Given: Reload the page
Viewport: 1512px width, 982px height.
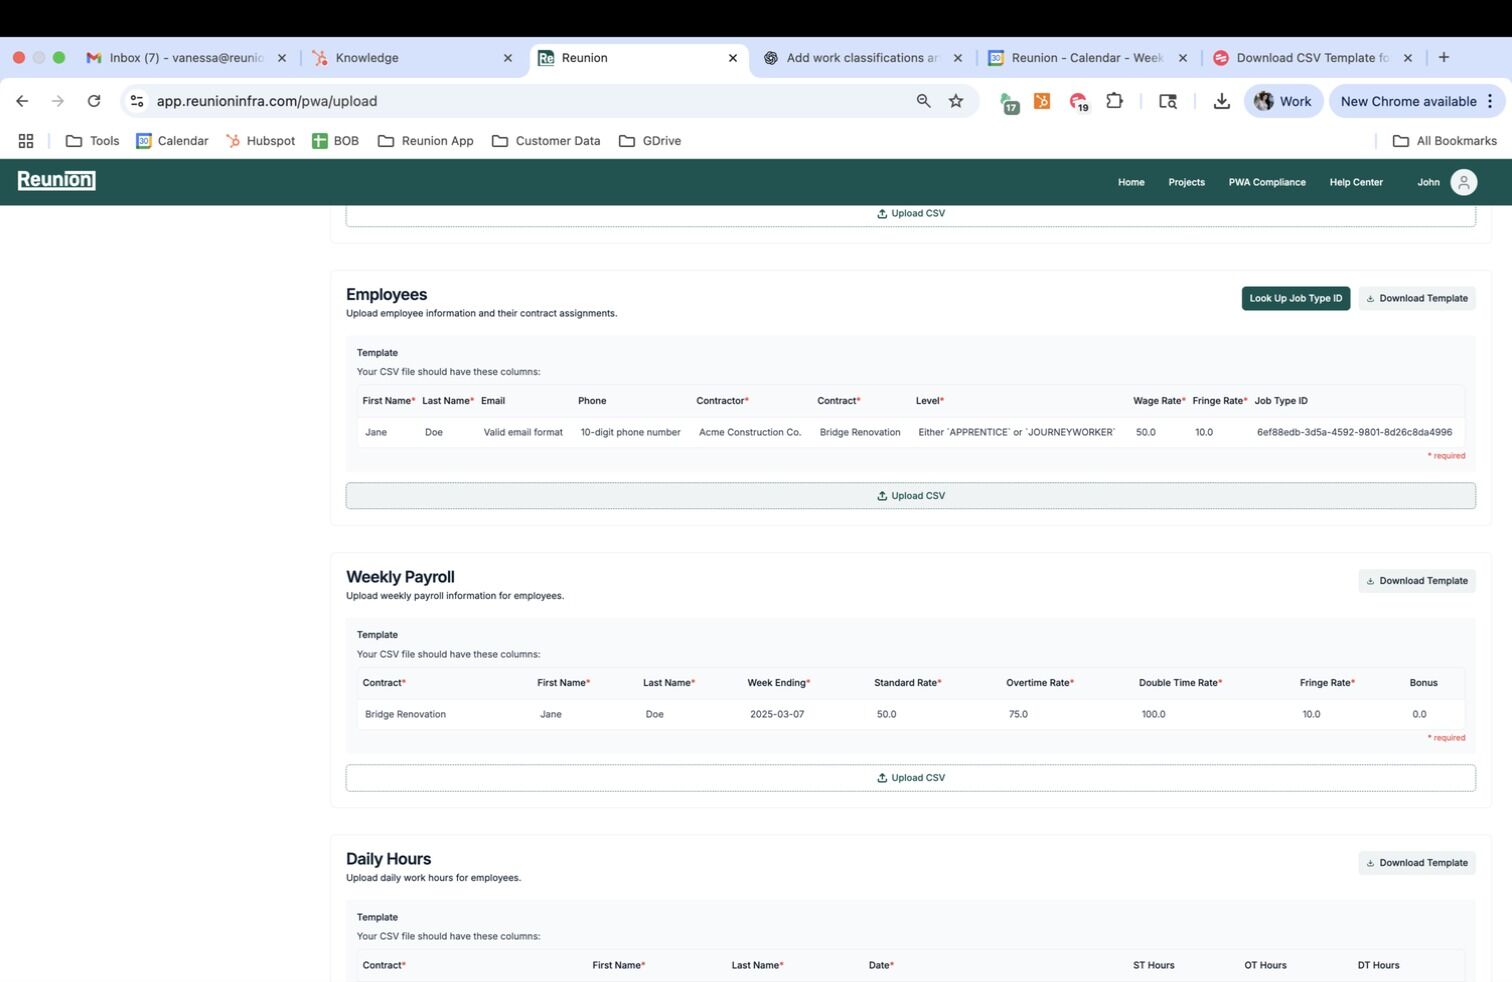Looking at the screenshot, I should coord(94,101).
